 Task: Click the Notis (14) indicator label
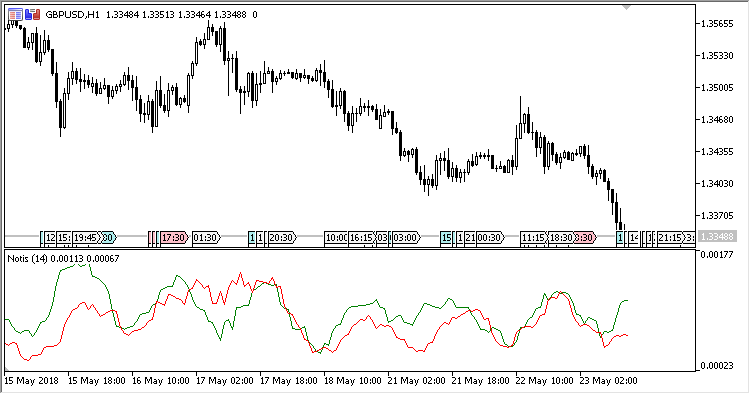click(27, 259)
